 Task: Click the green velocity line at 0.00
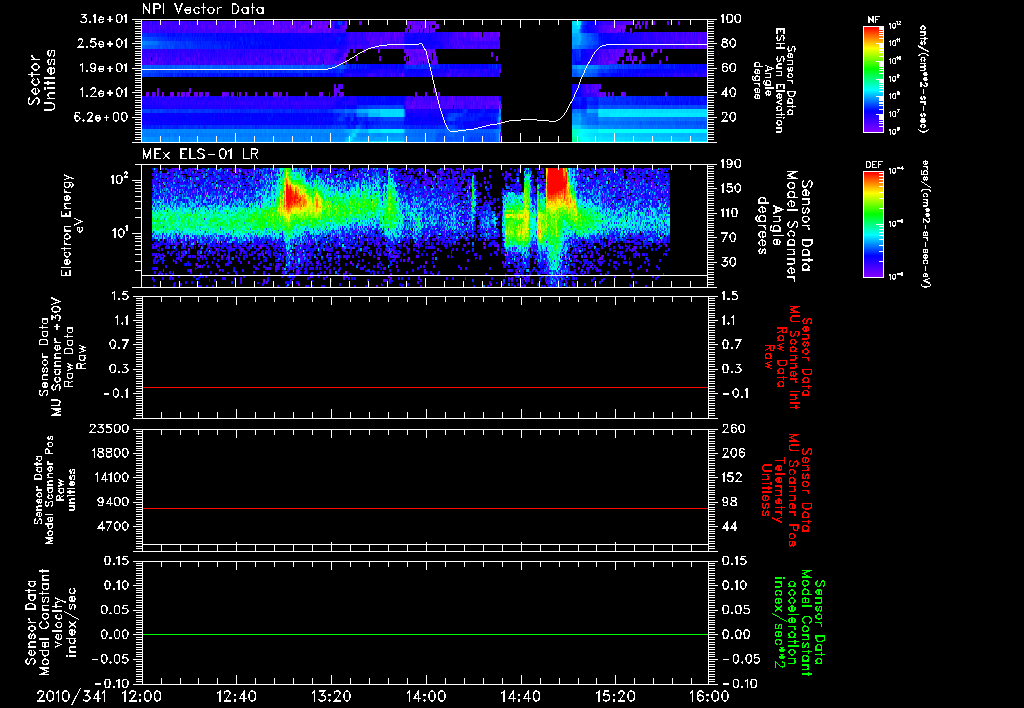pyautogui.click(x=425, y=634)
